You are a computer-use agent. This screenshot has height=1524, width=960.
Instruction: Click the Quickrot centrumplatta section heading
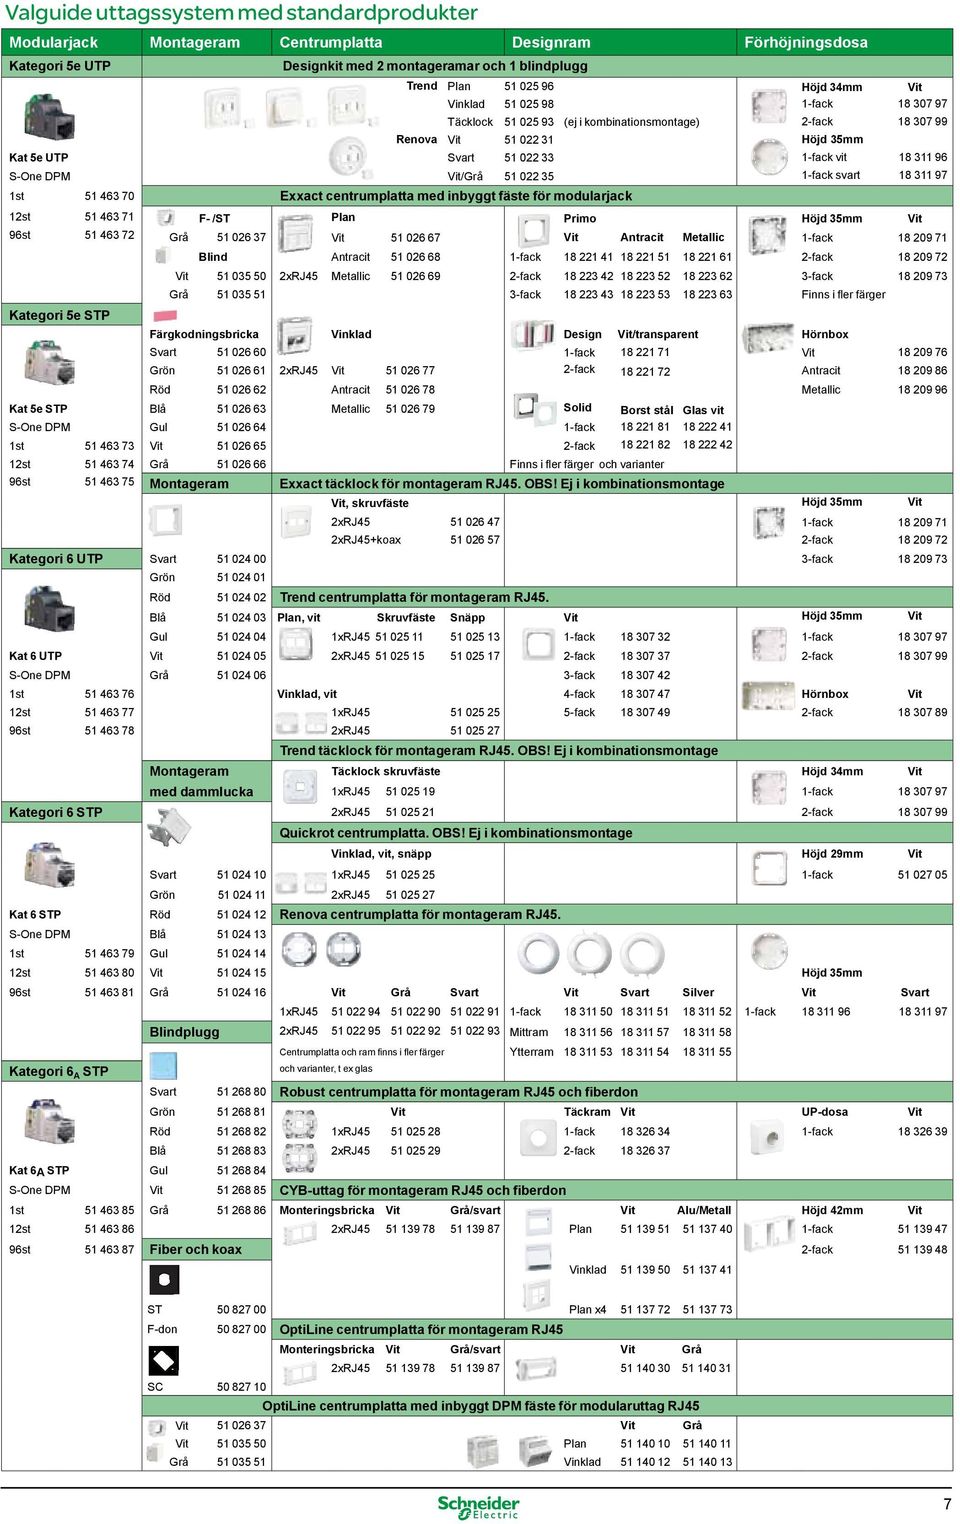click(x=456, y=832)
